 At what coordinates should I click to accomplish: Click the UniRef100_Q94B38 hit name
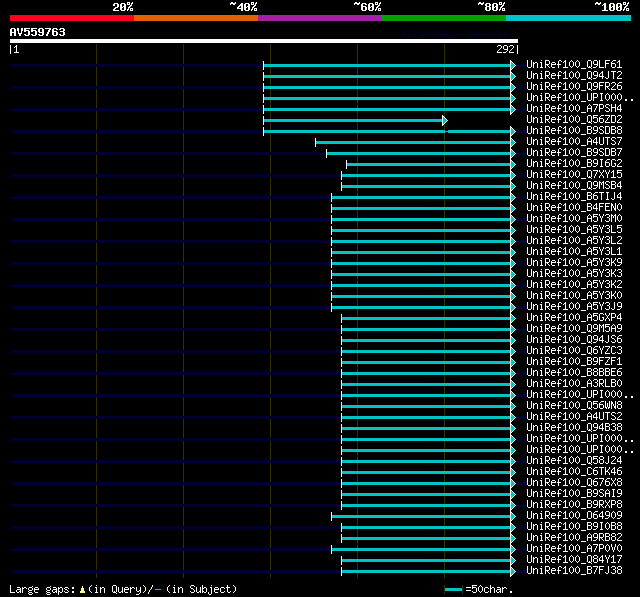(x=574, y=428)
